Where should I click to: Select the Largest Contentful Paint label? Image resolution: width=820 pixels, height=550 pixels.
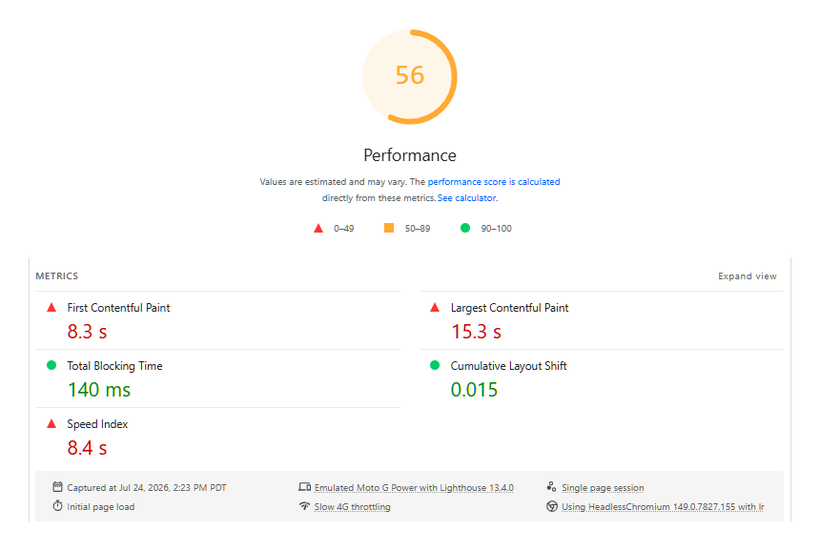(x=509, y=308)
